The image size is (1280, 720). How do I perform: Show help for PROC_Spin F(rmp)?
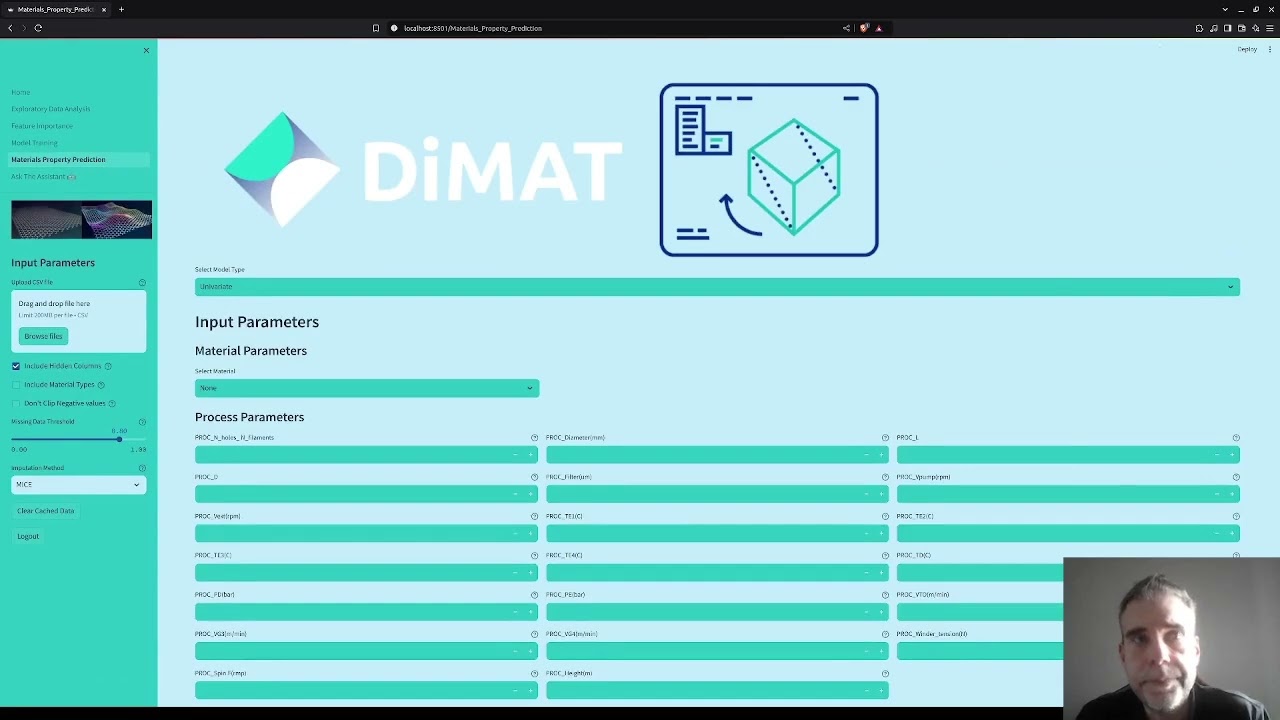click(x=534, y=674)
